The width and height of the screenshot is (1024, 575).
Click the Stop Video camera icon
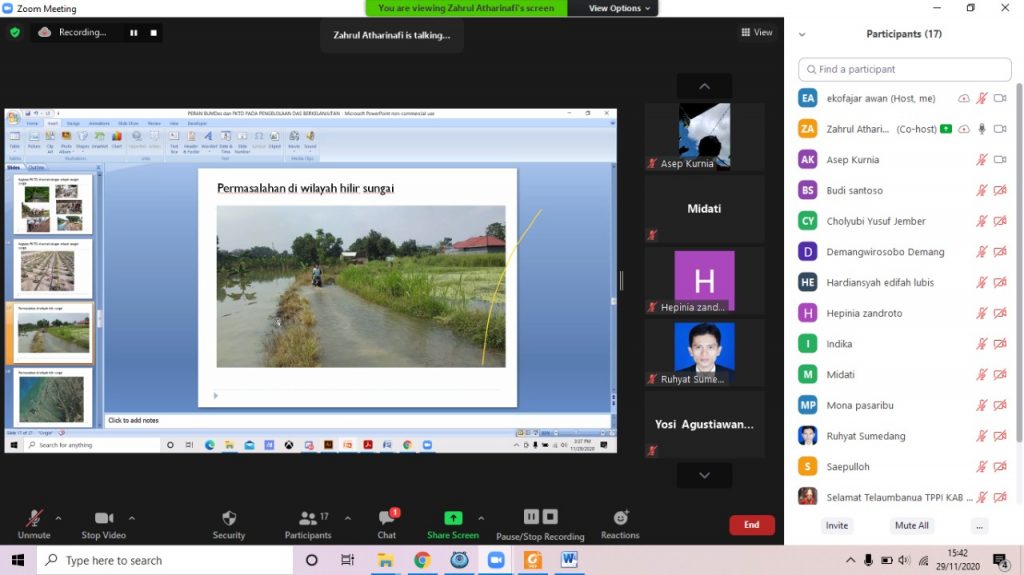pyautogui.click(x=104, y=518)
